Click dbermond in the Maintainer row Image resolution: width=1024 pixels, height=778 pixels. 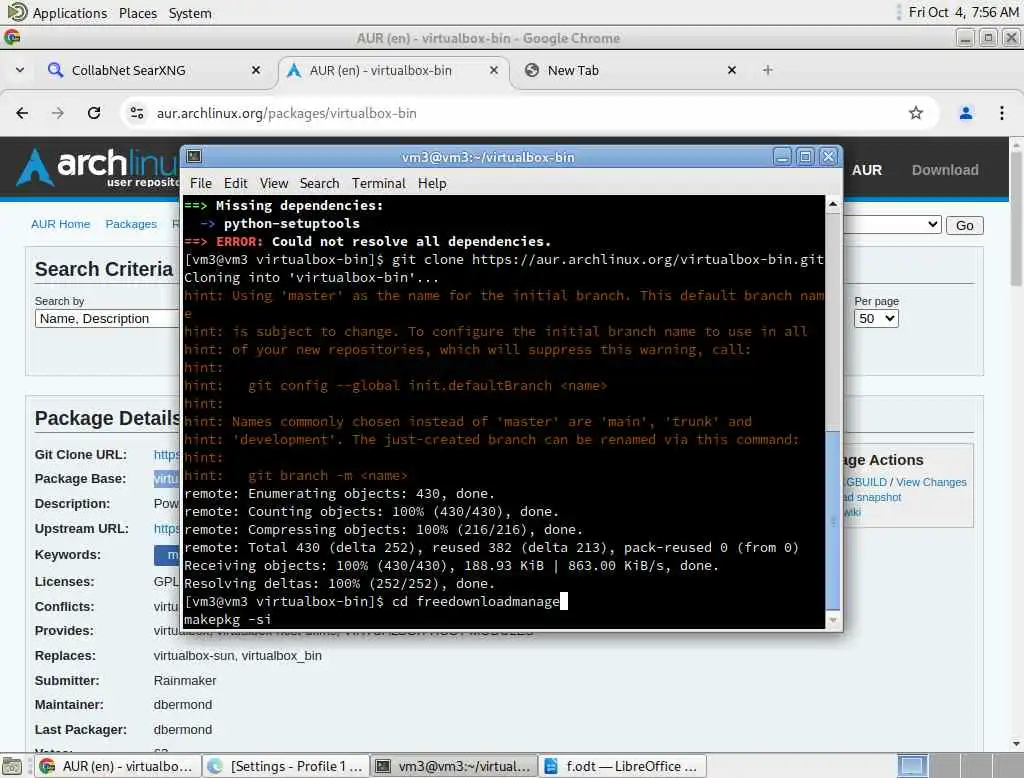[183, 705]
